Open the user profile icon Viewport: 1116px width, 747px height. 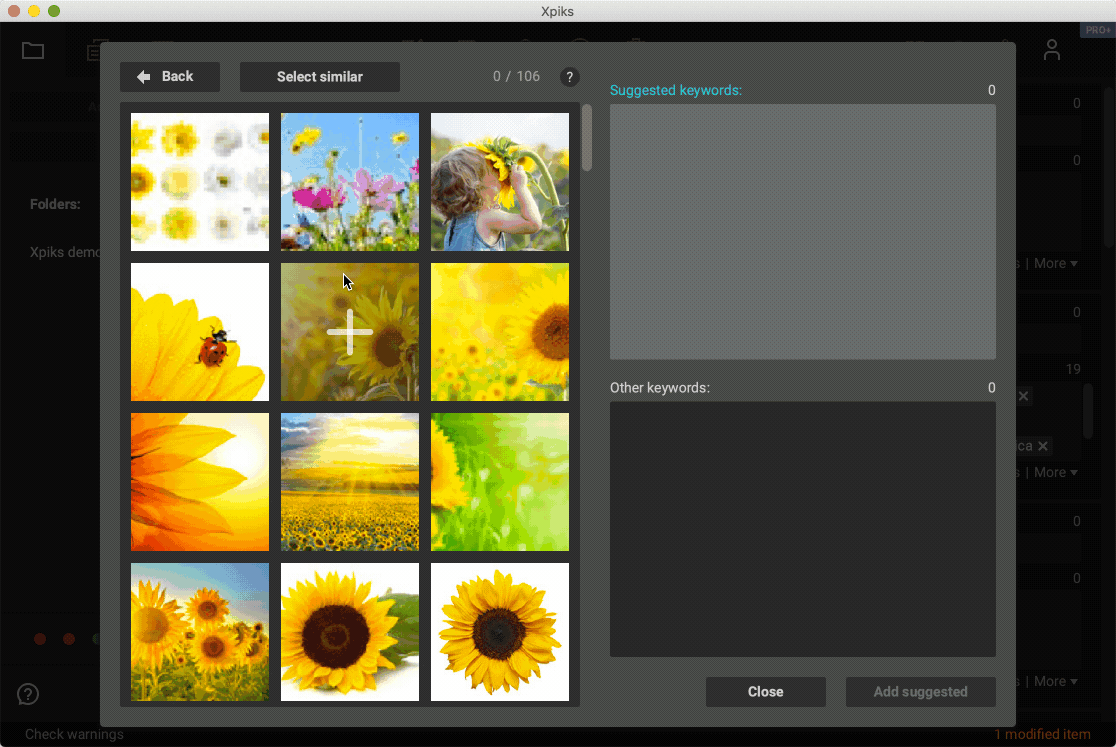1051,50
